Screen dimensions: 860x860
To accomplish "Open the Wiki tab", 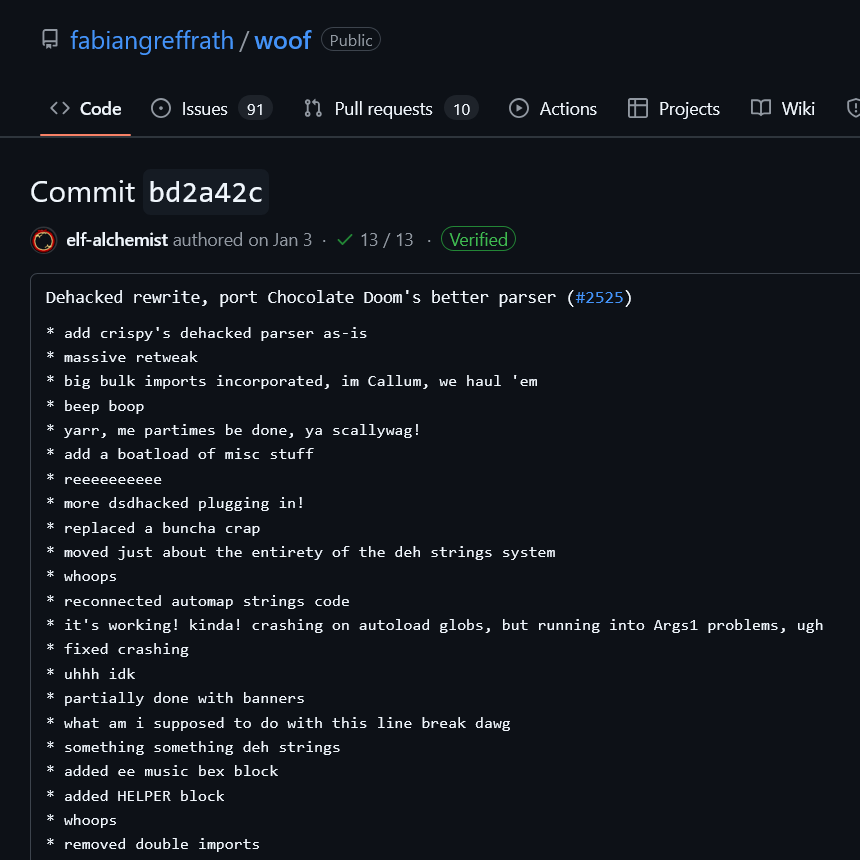I will 782,109.
